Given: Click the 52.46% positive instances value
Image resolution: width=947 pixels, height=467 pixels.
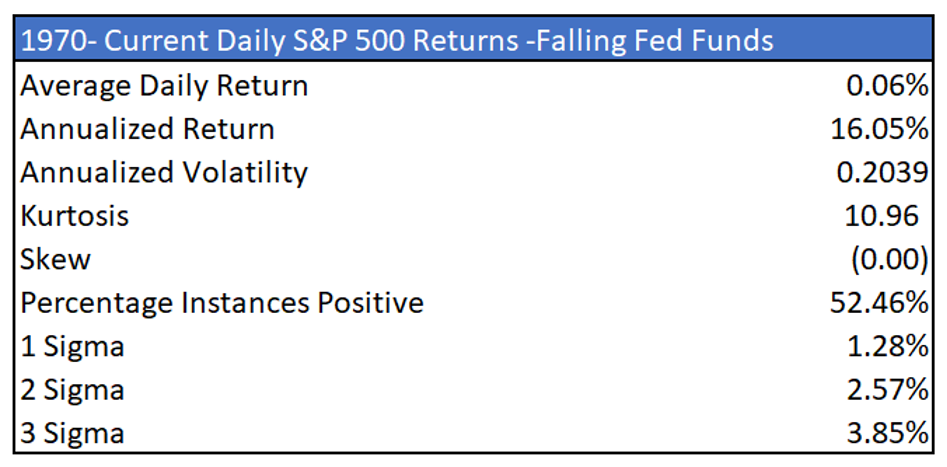Looking at the screenshot, I should (879, 302).
